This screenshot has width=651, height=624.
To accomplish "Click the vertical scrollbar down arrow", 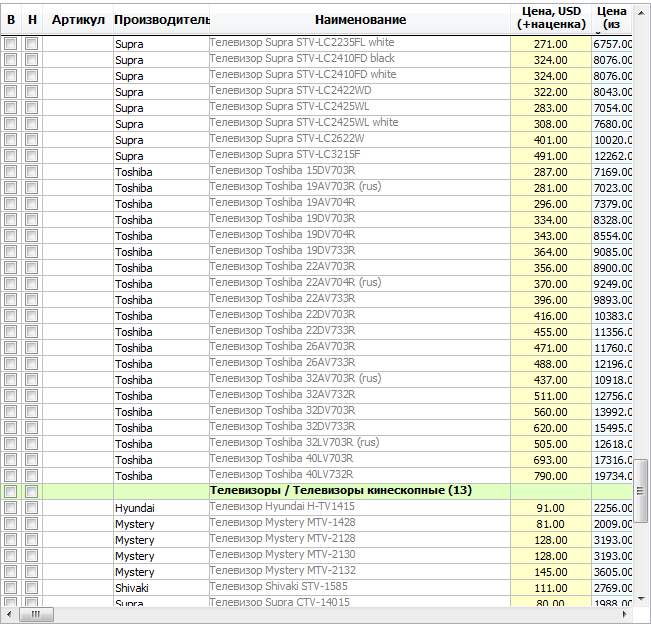I will (x=641, y=599).
